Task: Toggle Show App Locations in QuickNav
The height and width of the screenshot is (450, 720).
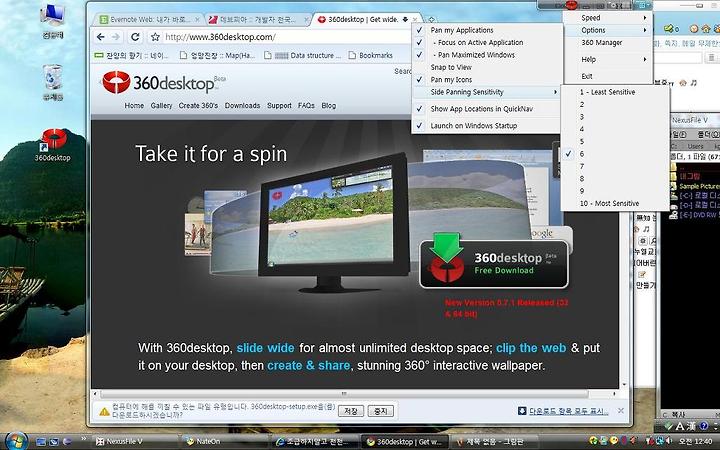Action: (487, 109)
